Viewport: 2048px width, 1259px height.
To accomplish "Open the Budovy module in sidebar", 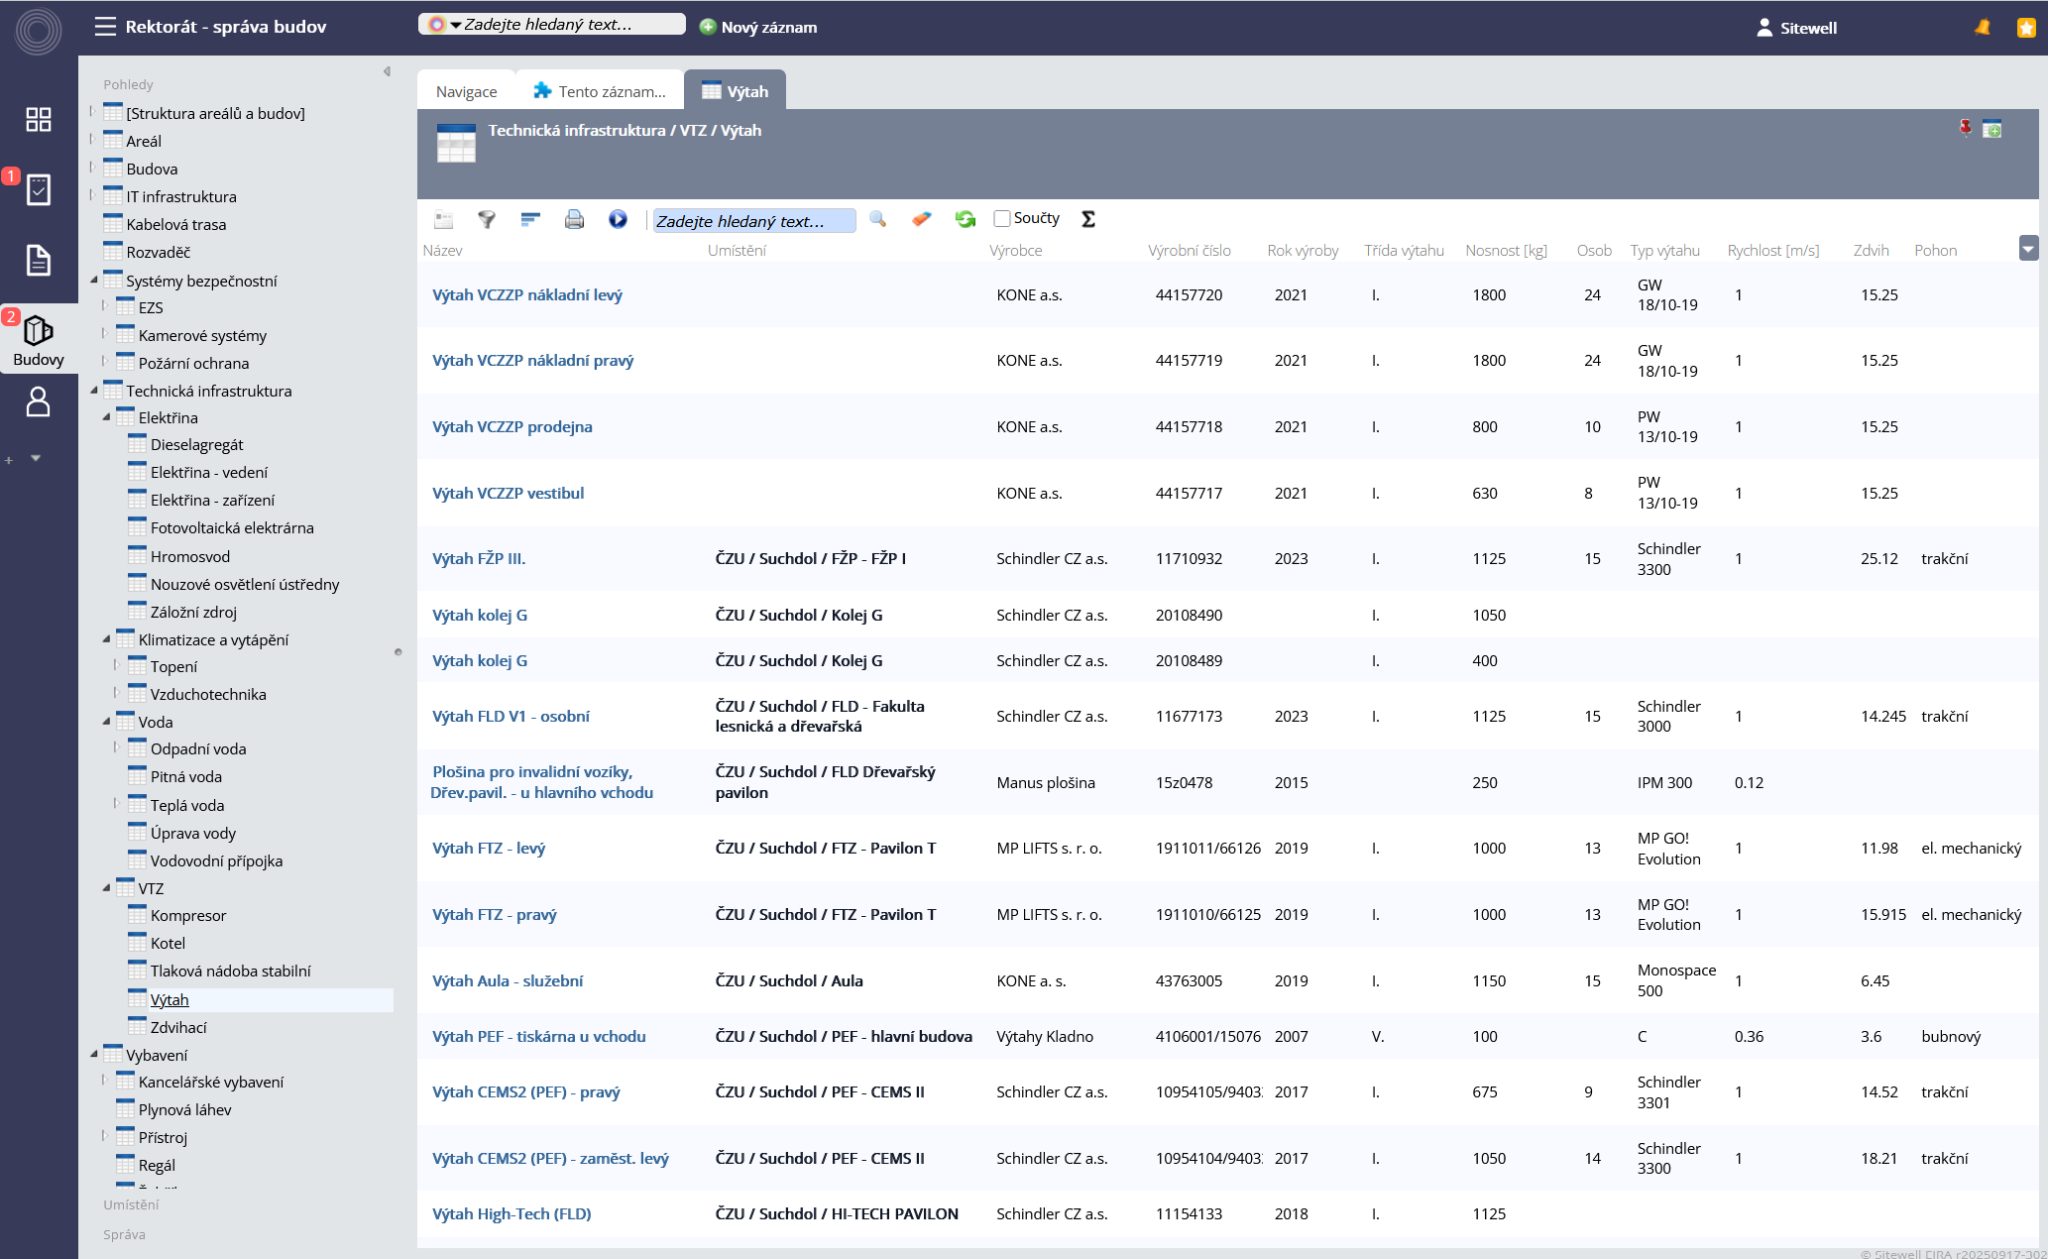I will 38,340.
